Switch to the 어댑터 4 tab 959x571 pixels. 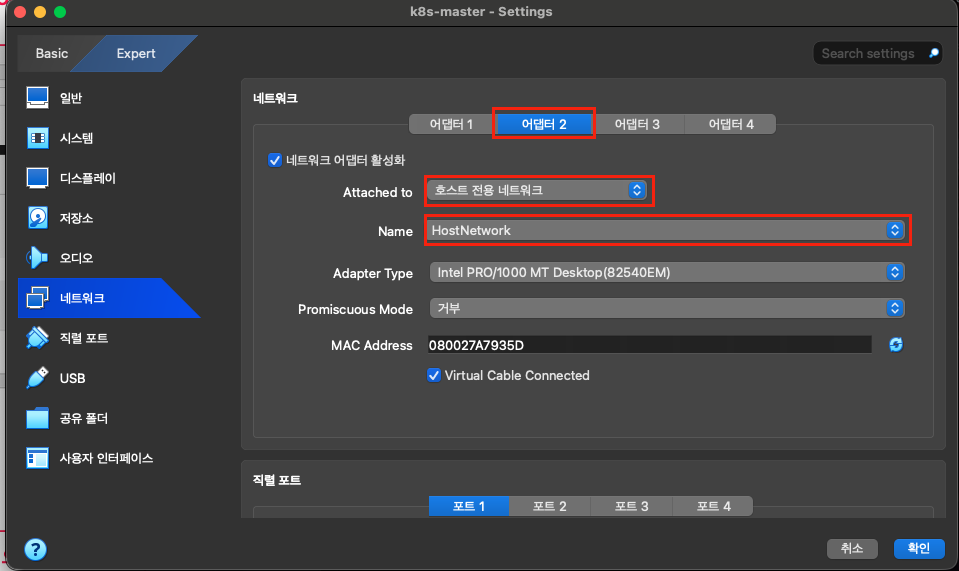click(731, 124)
